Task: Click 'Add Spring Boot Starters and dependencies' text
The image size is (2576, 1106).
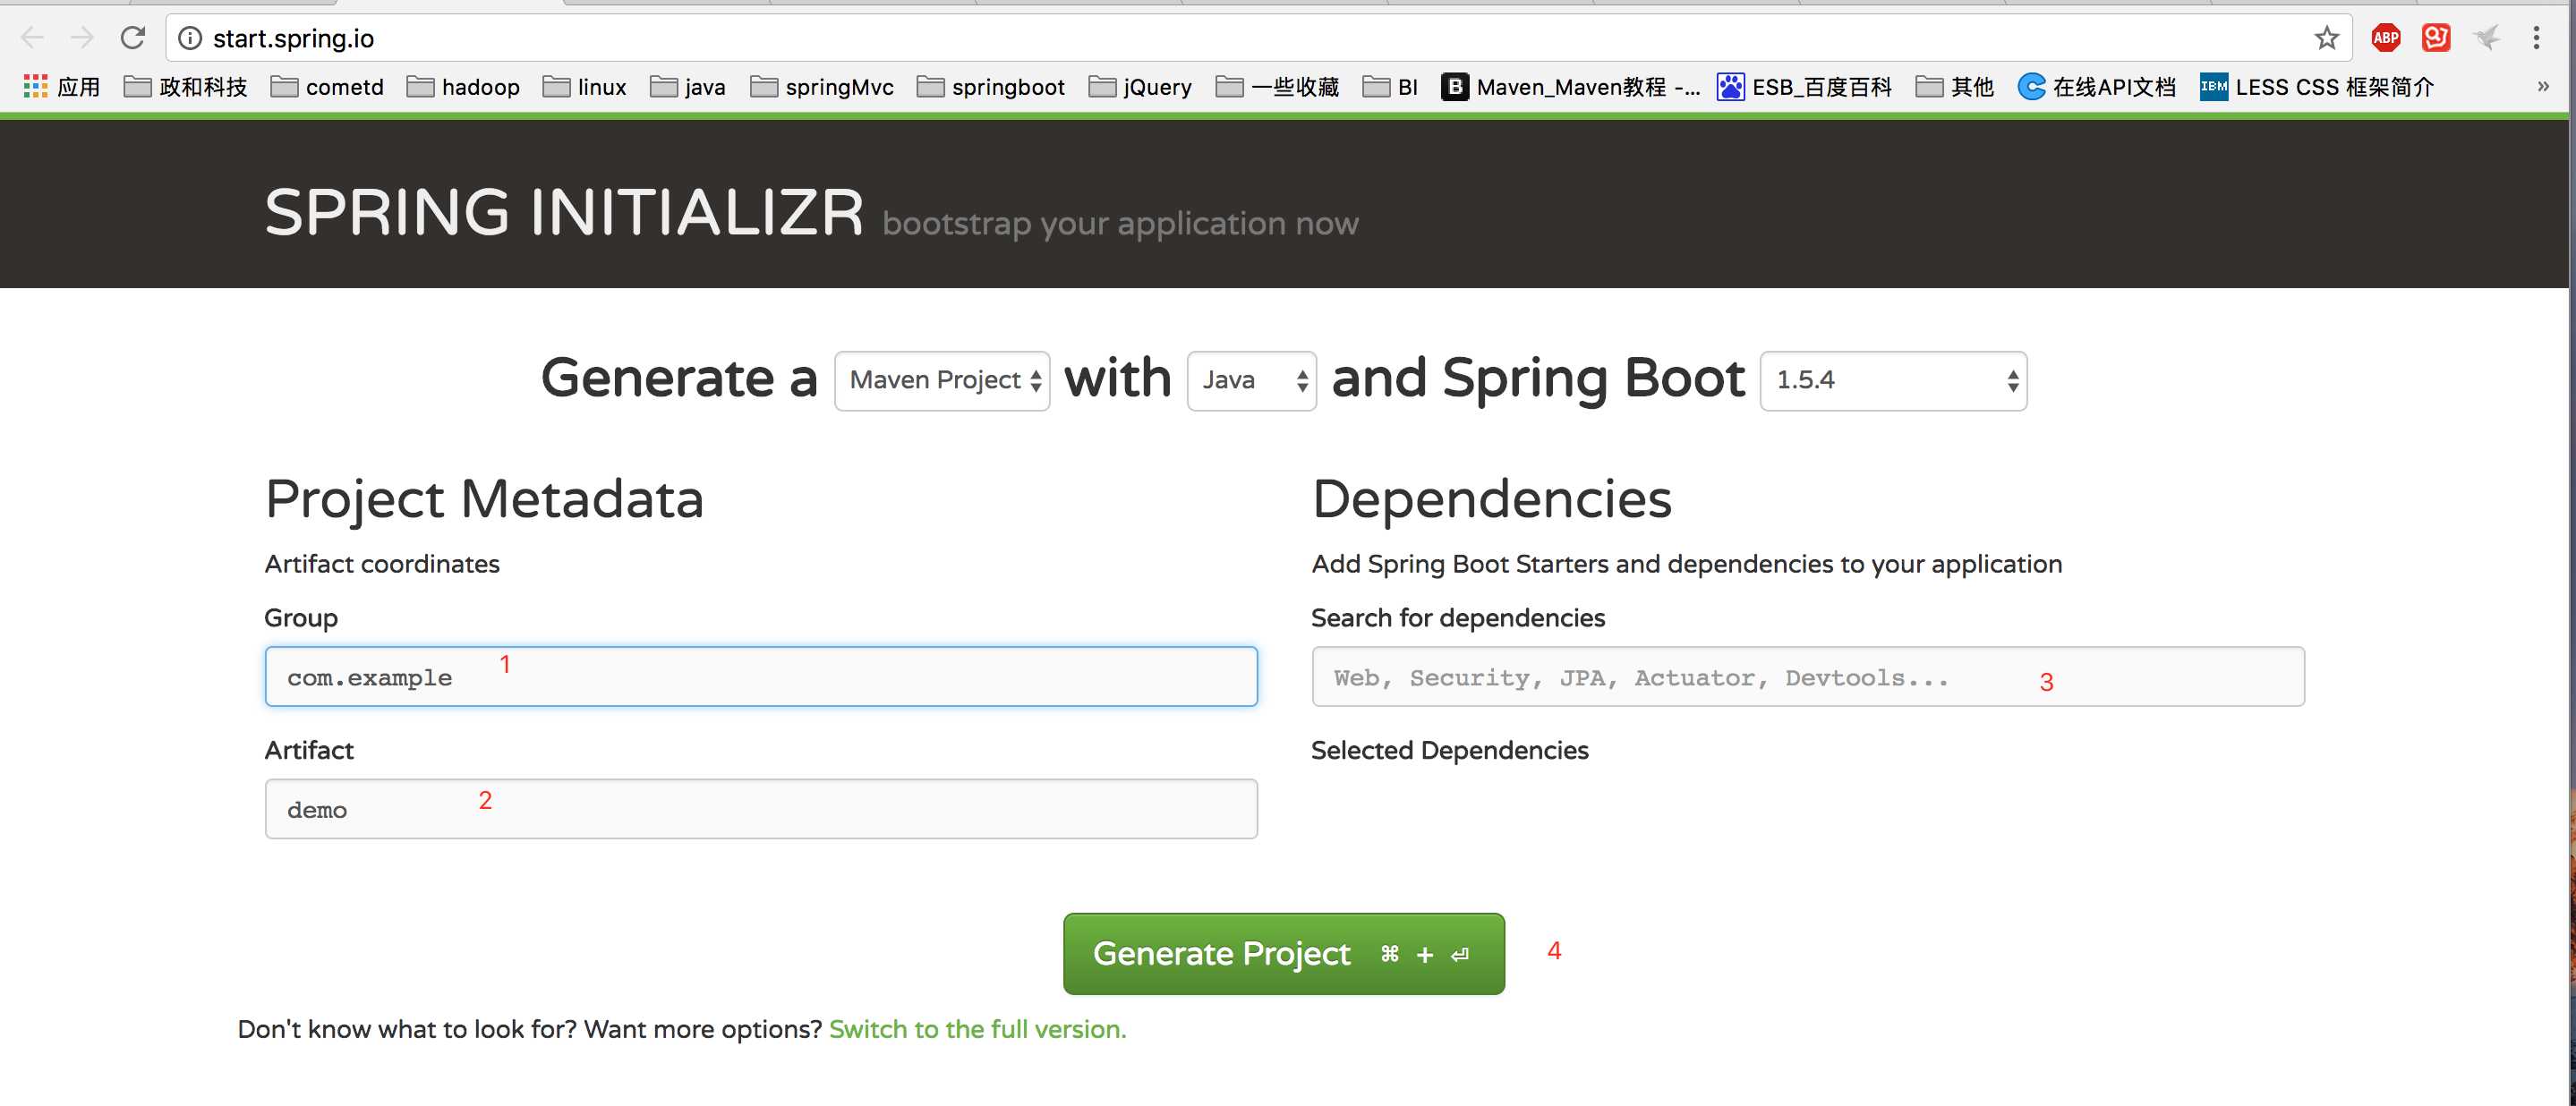Action: pos(1686,564)
